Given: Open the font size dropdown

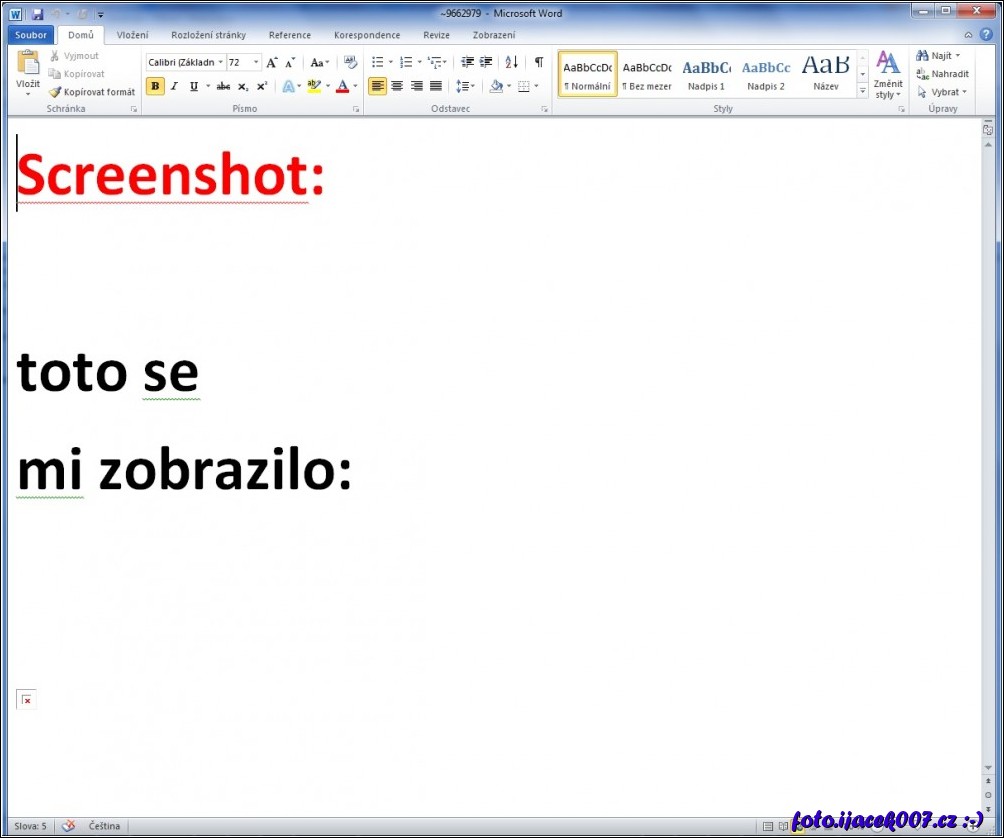Looking at the screenshot, I should click(x=256, y=62).
